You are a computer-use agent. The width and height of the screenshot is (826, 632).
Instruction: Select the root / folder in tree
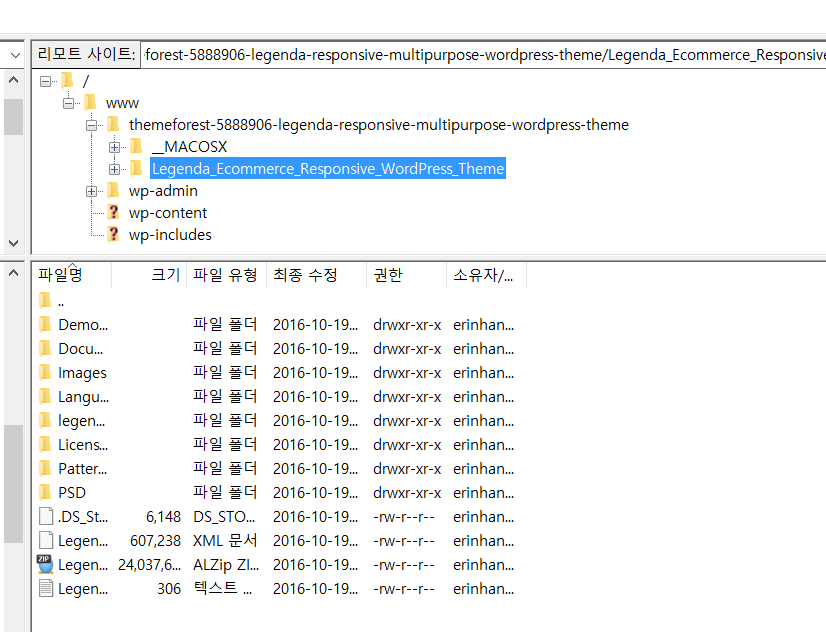[86, 81]
